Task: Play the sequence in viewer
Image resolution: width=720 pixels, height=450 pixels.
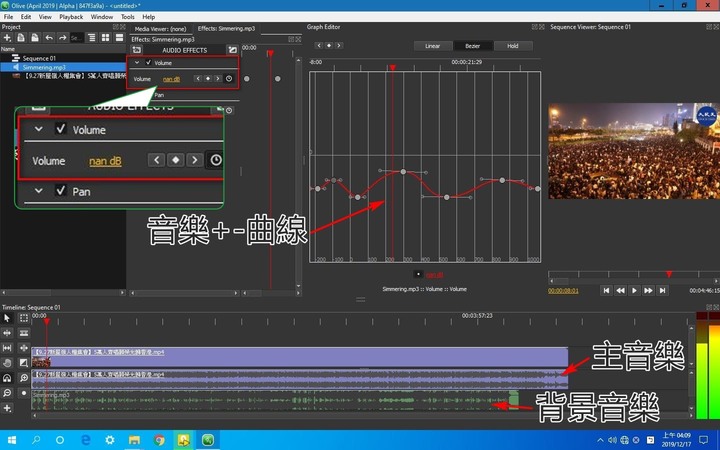Action: 635,290
